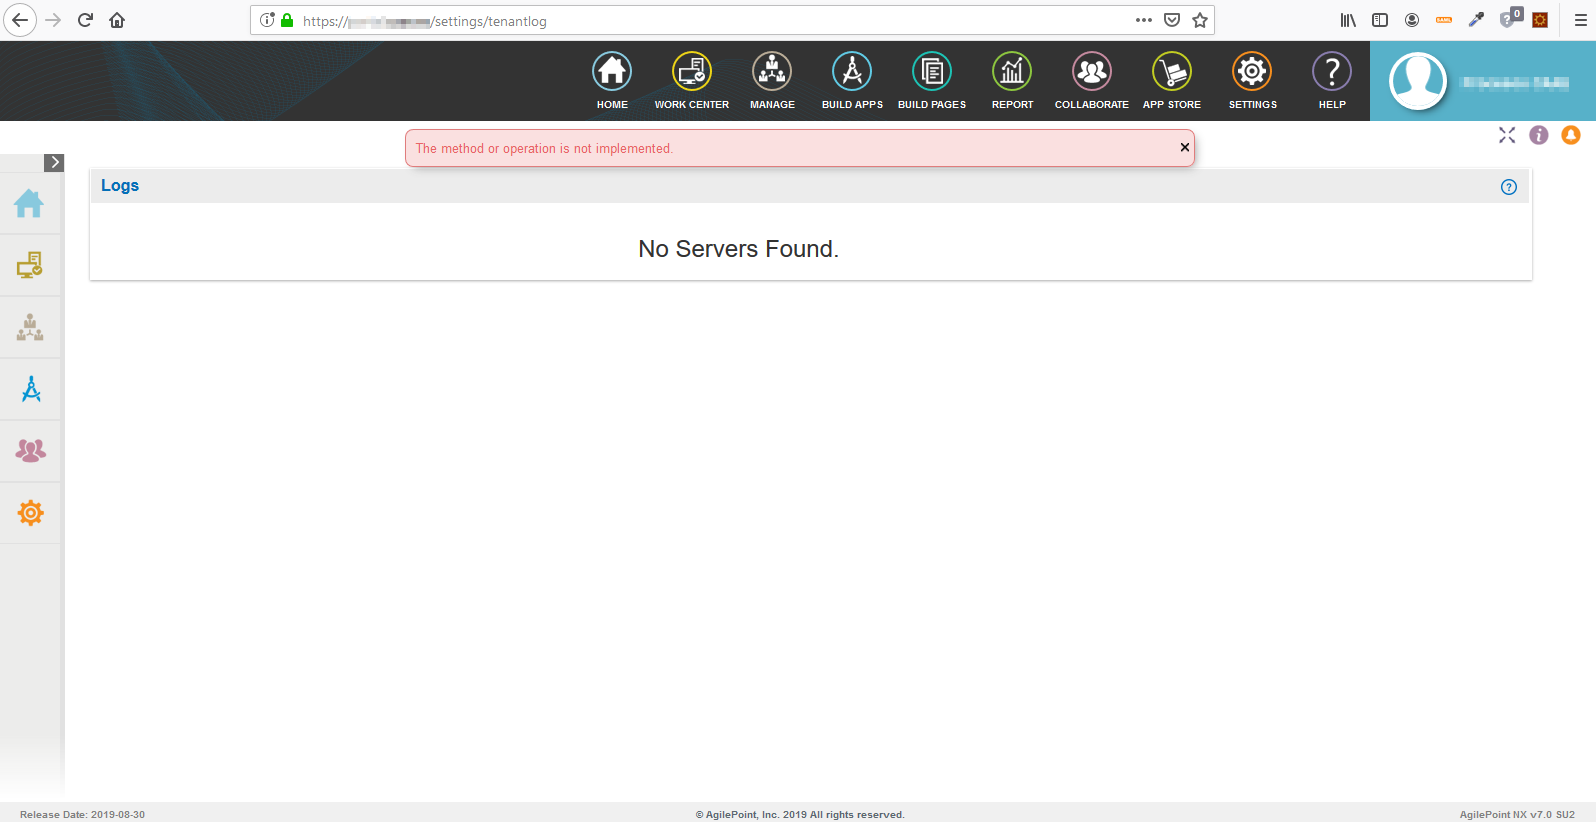This screenshot has width=1596, height=822.
Task: Open the purple info icon
Action: (x=1539, y=135)
